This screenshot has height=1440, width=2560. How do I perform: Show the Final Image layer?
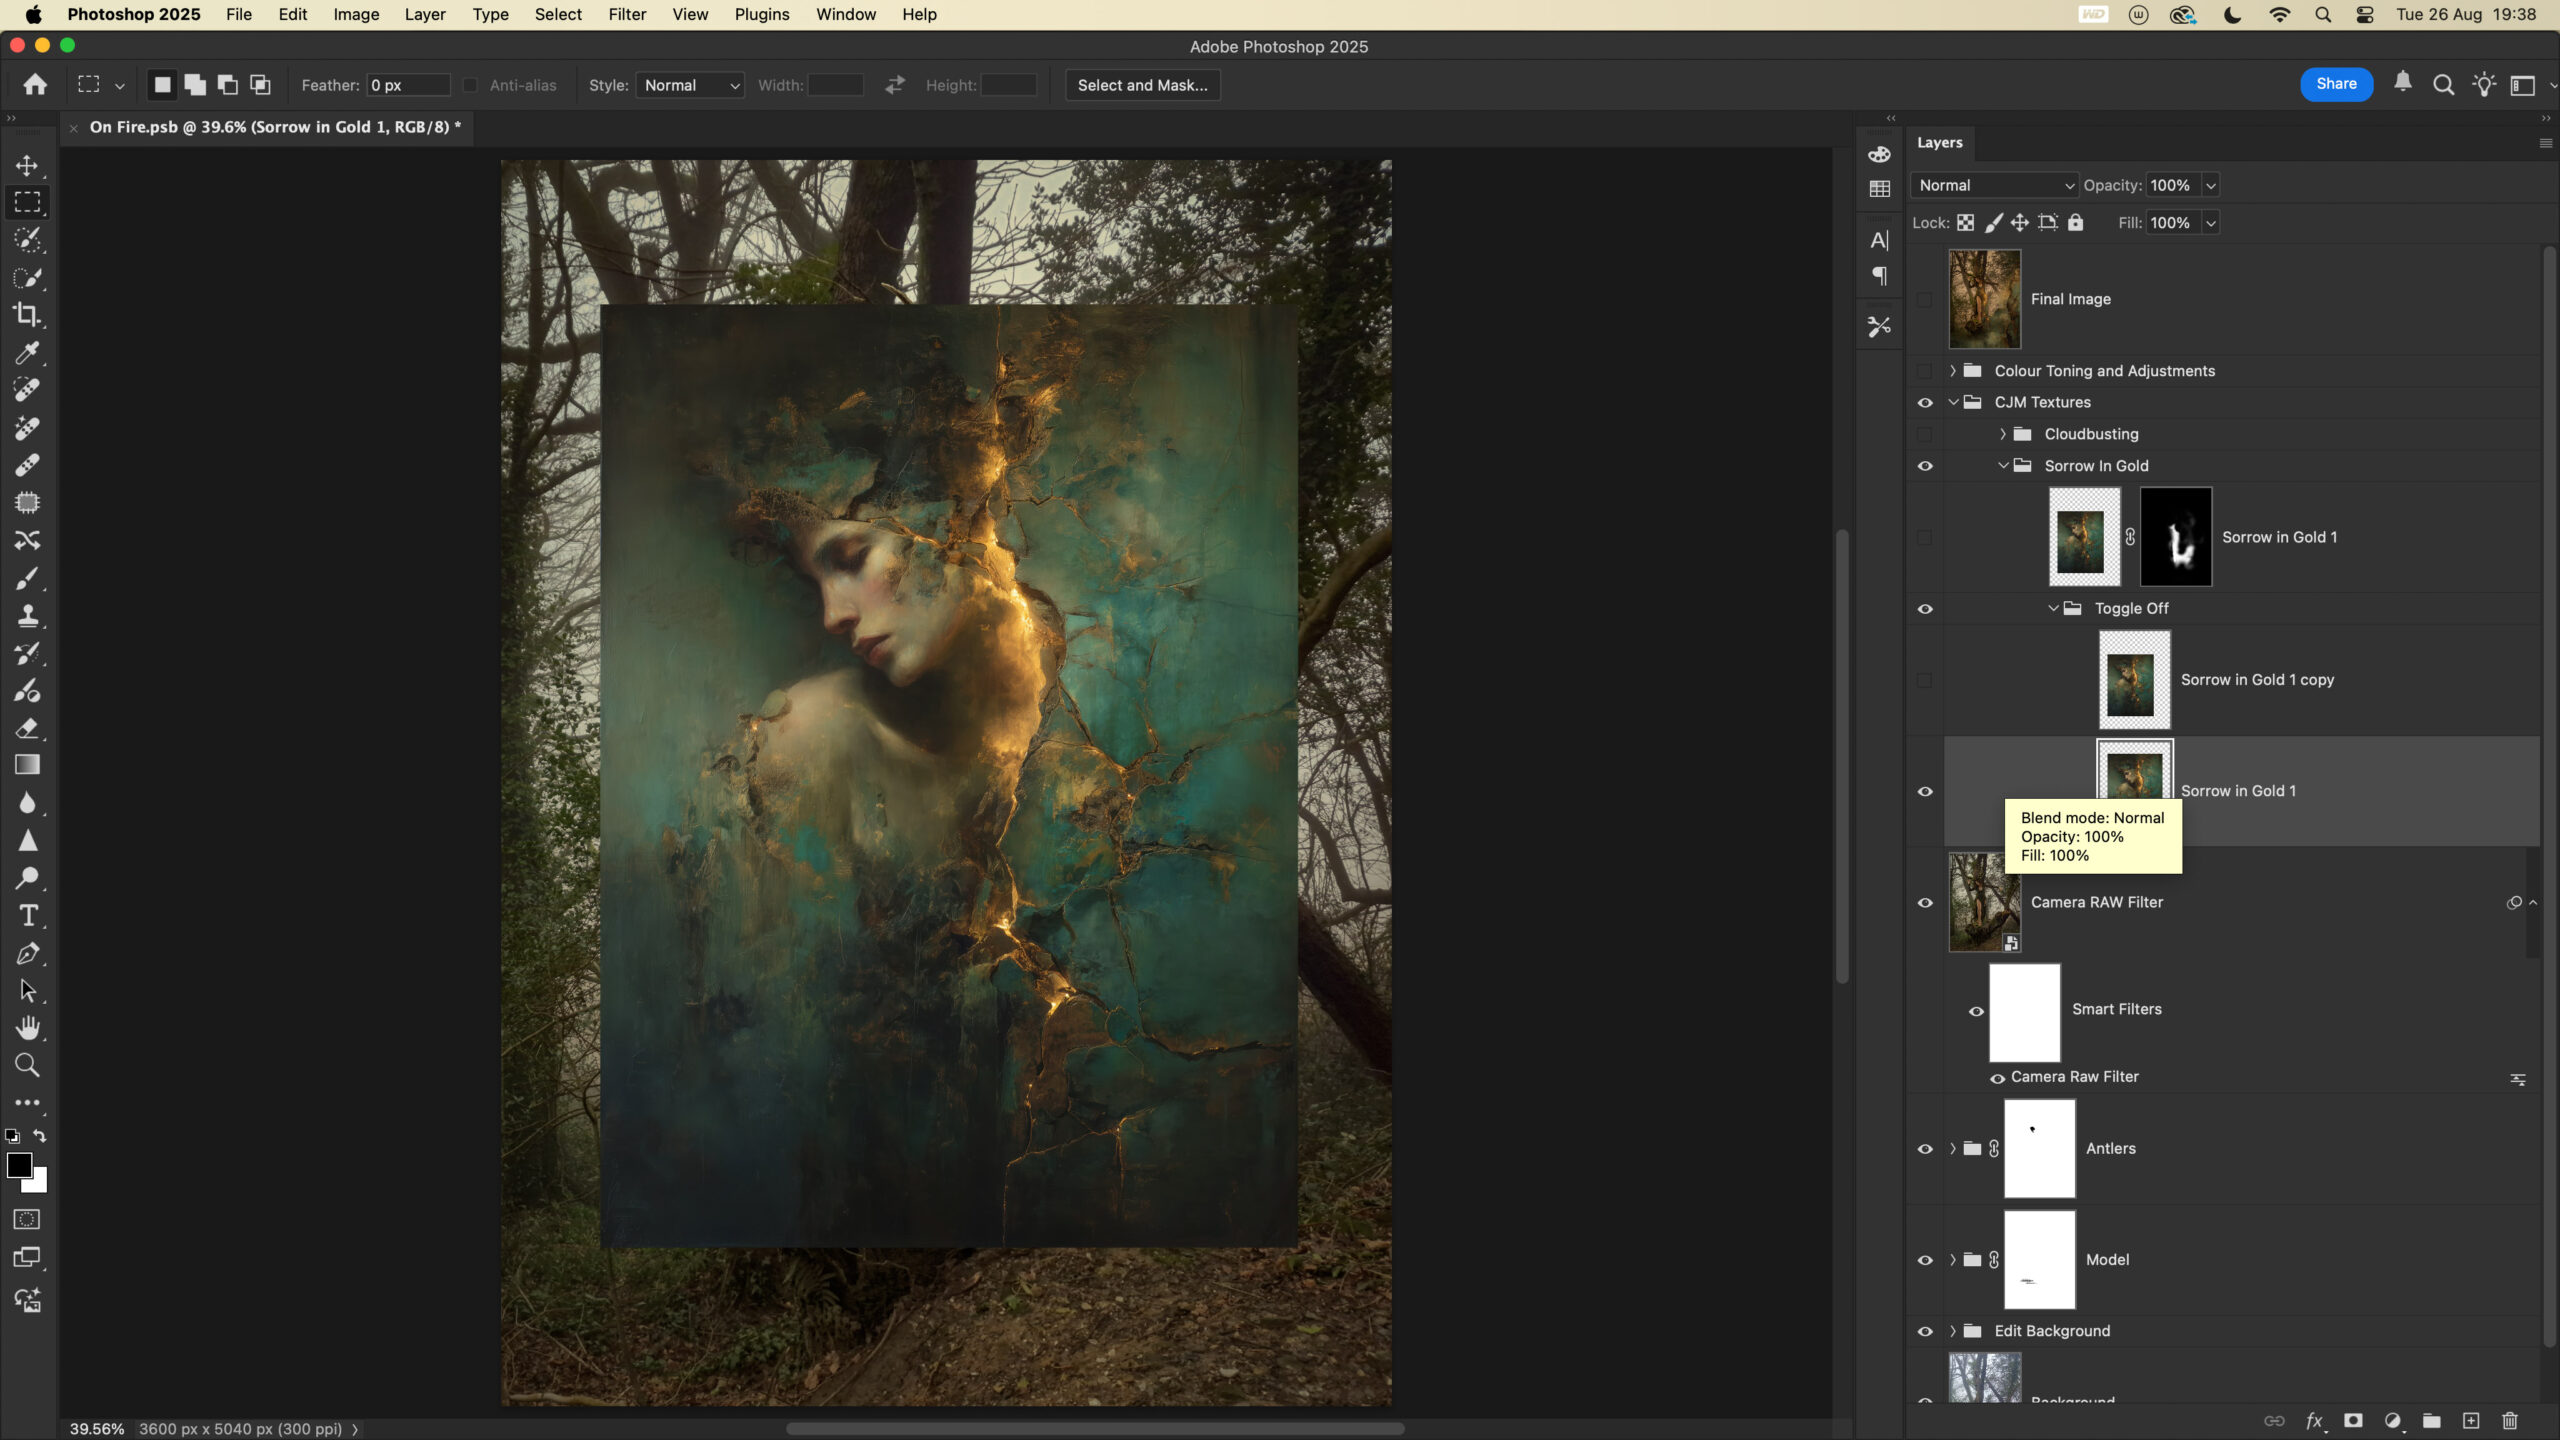[1925, 299]
